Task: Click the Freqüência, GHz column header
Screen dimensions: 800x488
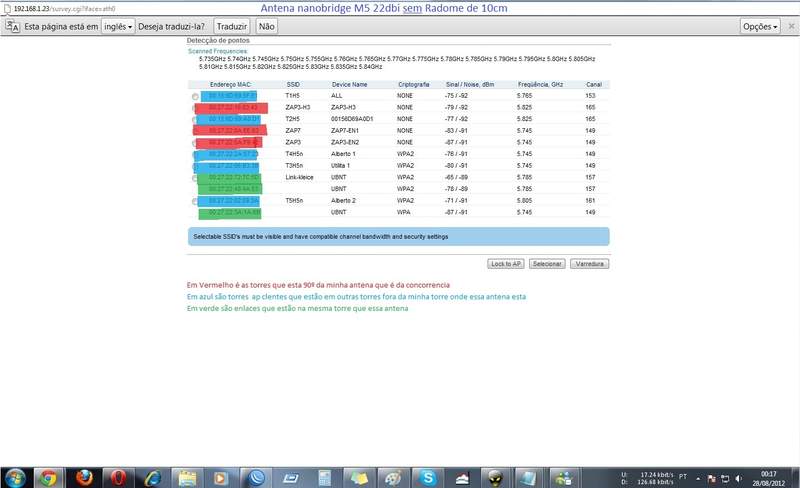Action: [540, 85]
